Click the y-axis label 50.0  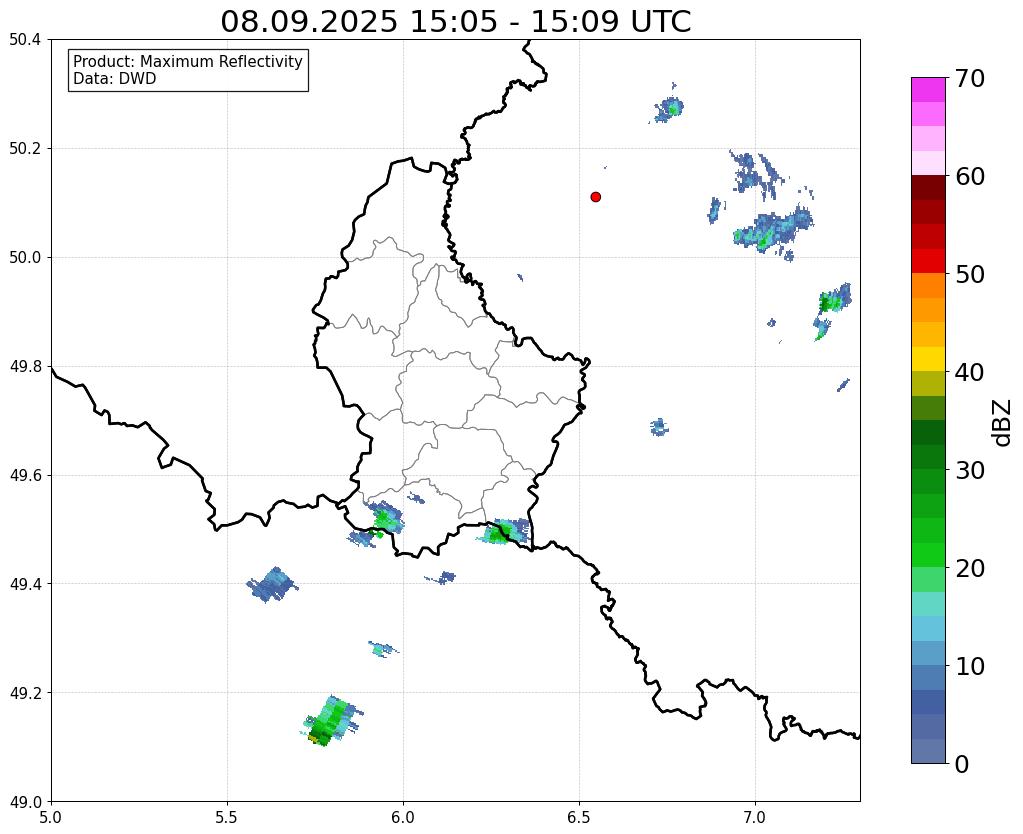25,258
